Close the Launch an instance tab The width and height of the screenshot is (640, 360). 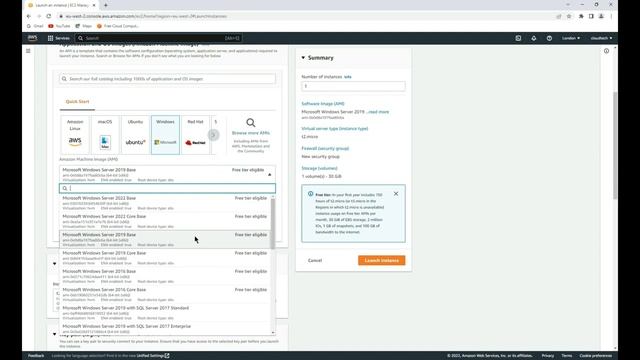coord(94,5)
